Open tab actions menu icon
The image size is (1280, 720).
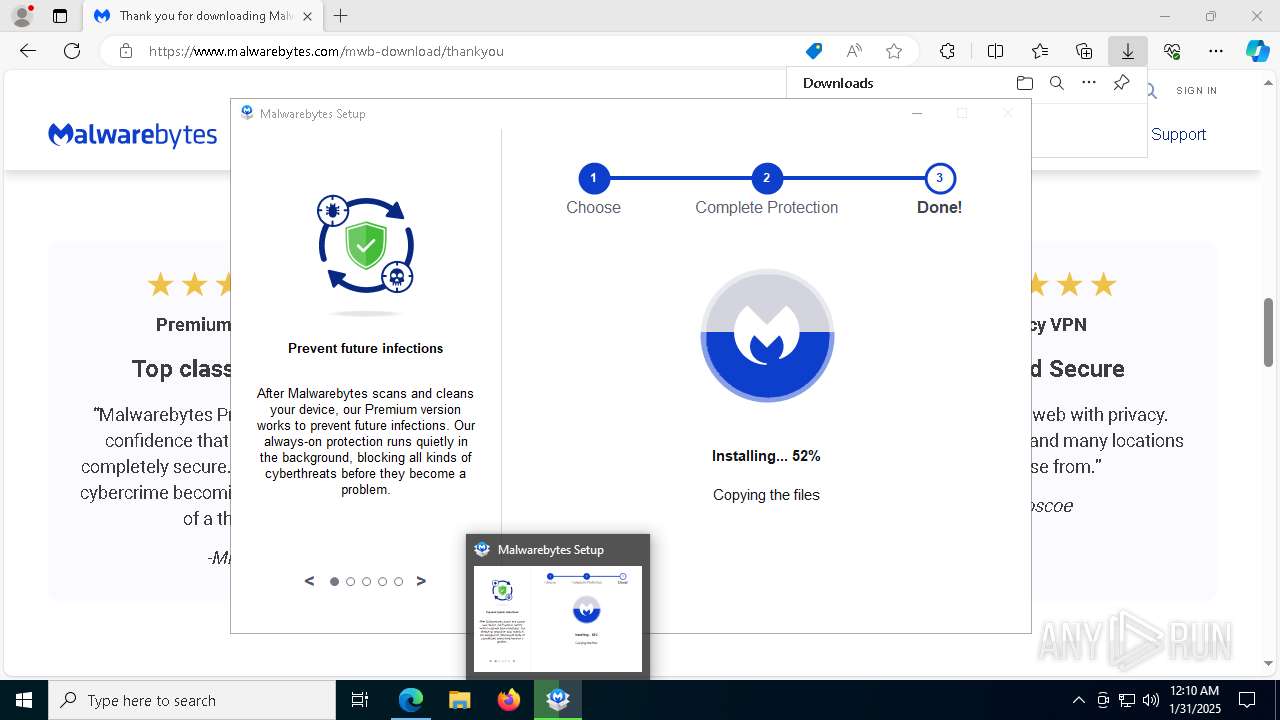(60, 16)
